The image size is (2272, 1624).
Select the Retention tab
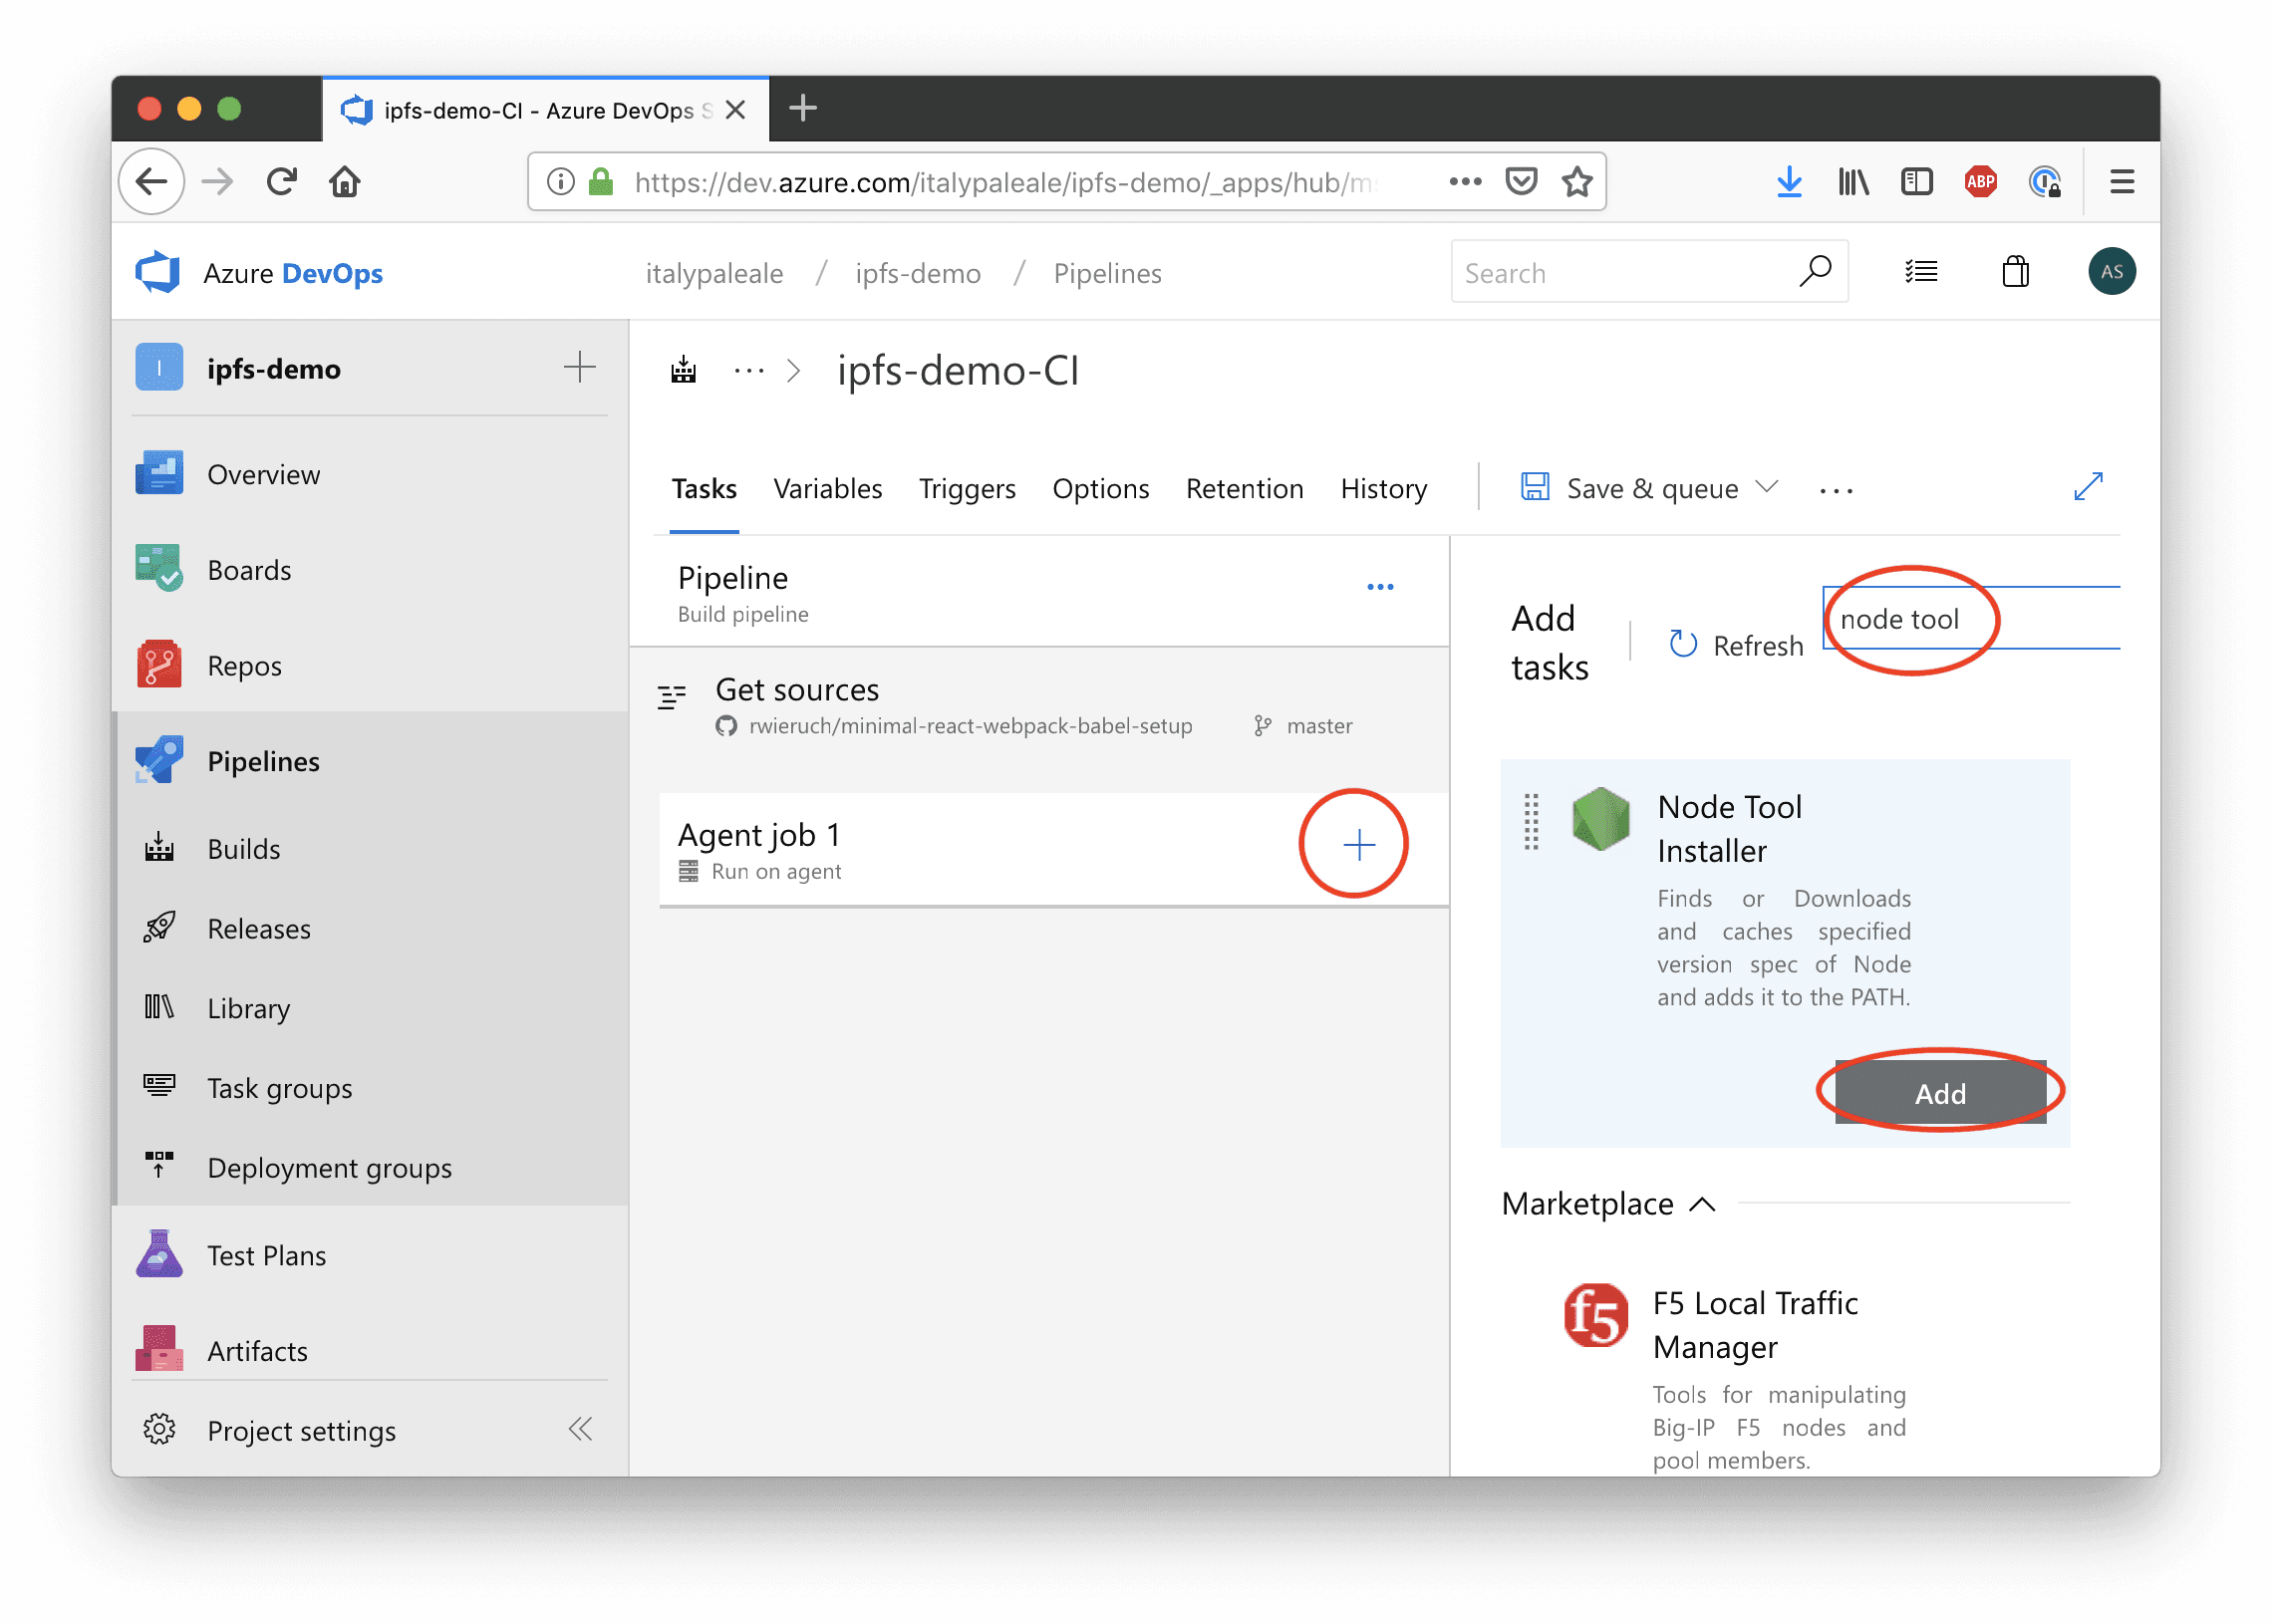pyautogui.click(x=1244, y=489)
